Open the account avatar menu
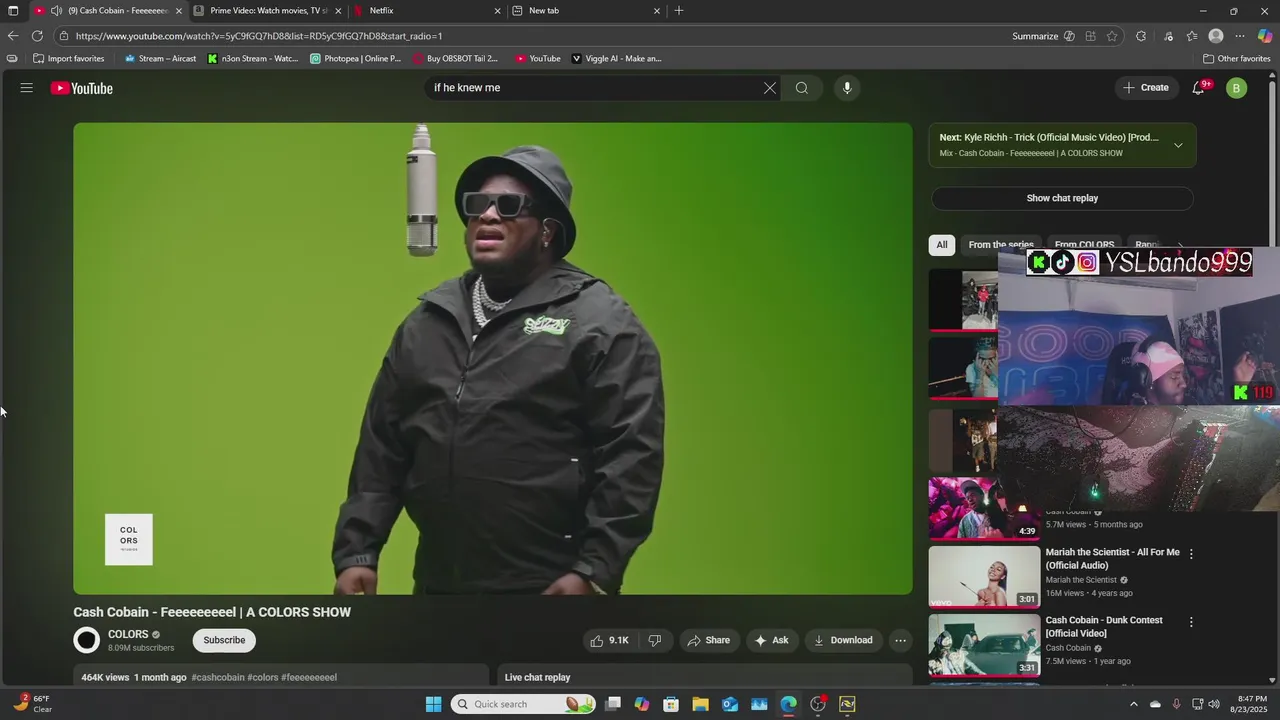 tap(1236, 88)
